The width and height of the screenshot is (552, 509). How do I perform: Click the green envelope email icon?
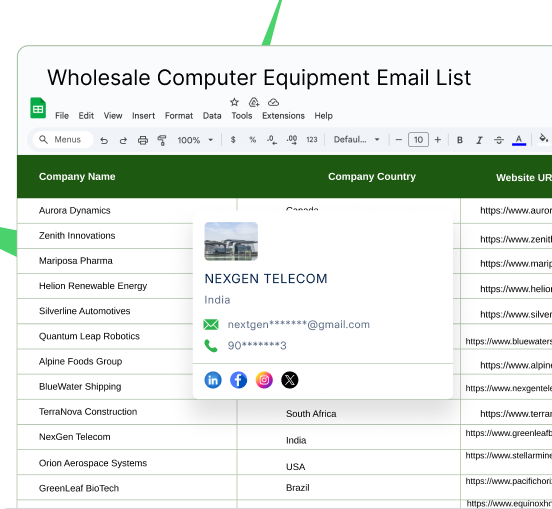(x=211, y=325)
